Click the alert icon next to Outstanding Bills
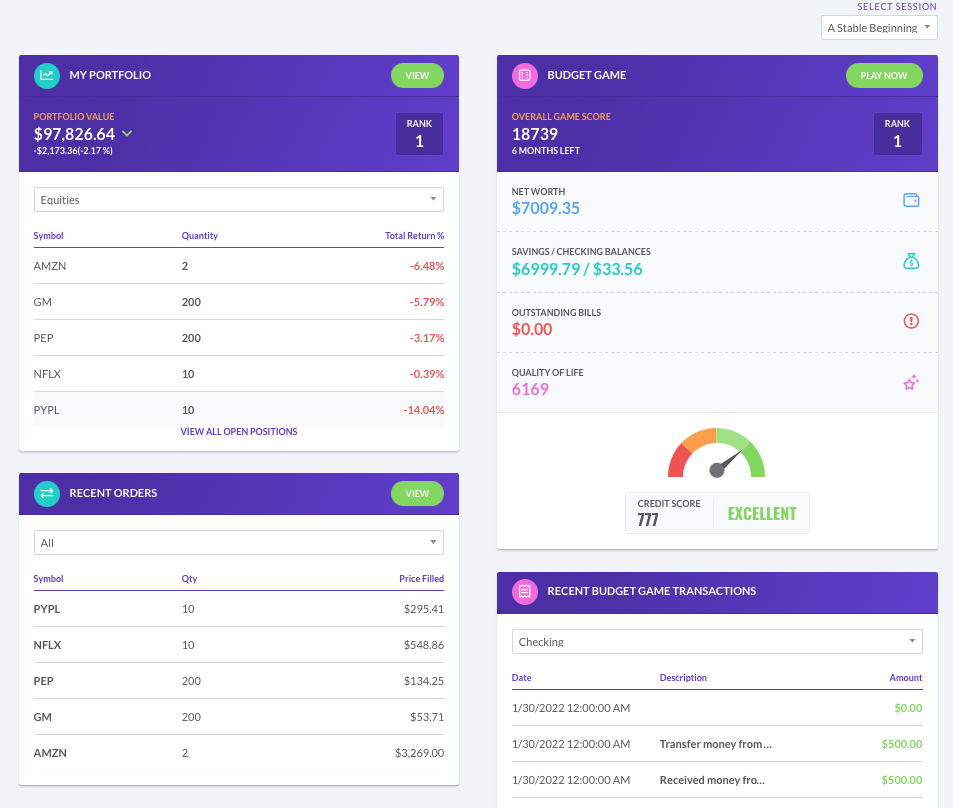Screen dimensions: 953x808 coord(910,321)
